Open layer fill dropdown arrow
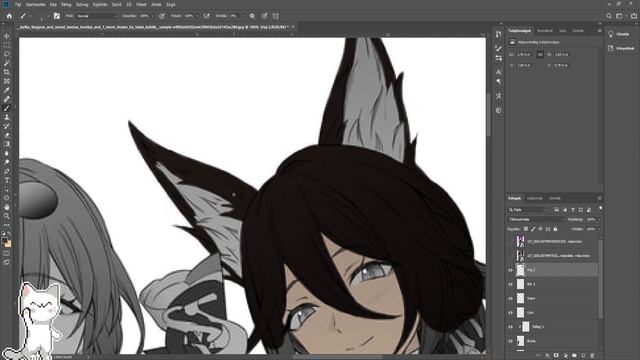This screenshot has height=360, width=640. [x=599, y=229]
